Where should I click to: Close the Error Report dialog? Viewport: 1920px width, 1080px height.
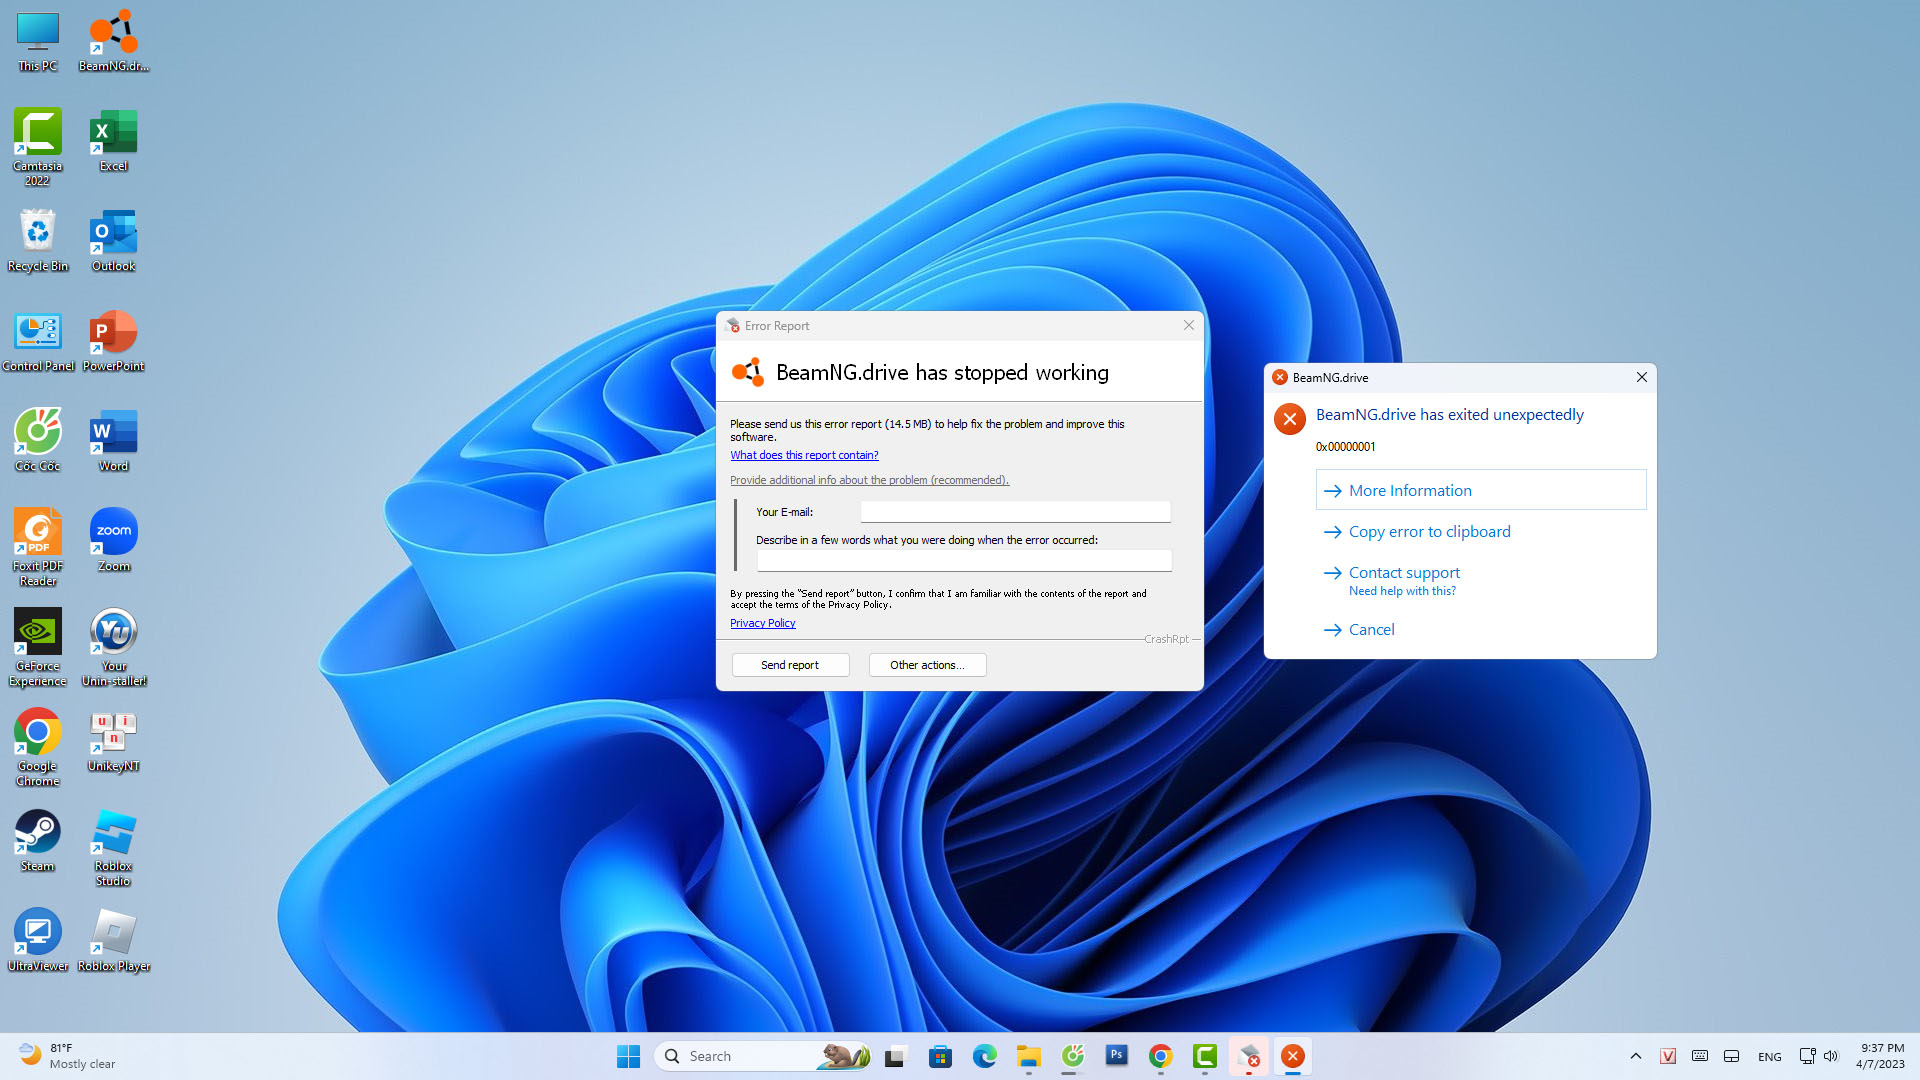click(x=1189, y=325)
